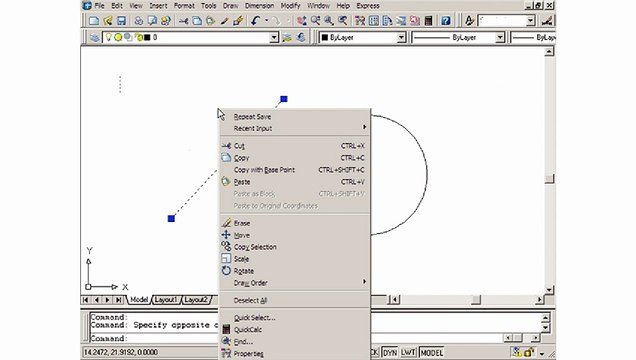Viewport: 636px width, 360px height.
Task: Choose Erase from the context menu
Action: click(294, 223)
